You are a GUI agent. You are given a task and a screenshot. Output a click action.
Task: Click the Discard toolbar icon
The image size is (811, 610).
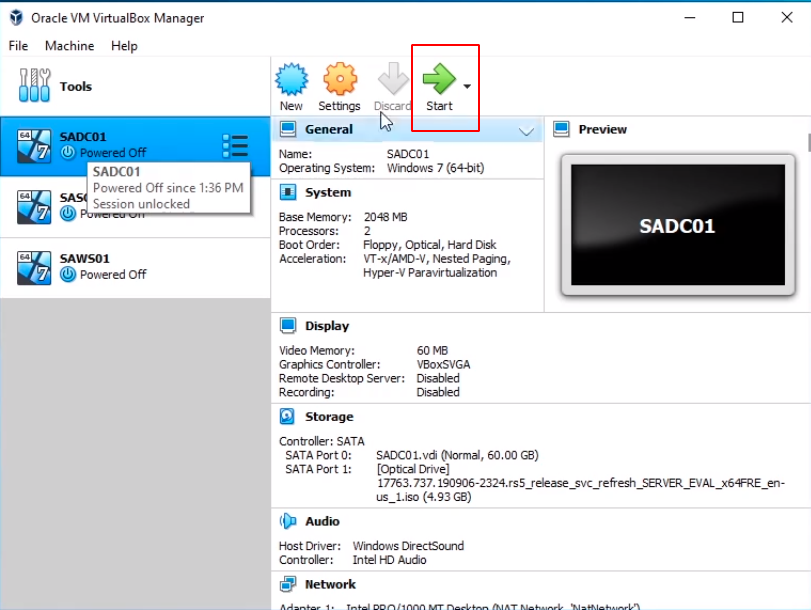pos(392,80)
